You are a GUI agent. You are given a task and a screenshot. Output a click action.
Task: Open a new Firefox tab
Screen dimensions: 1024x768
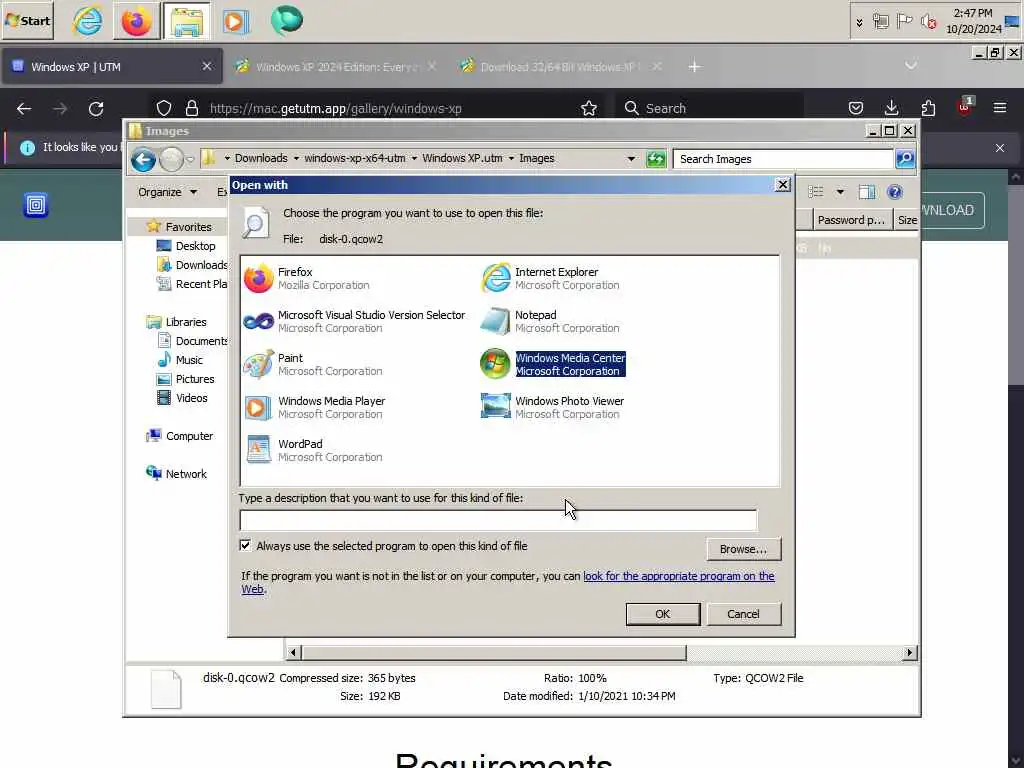[x=694, y=67]
